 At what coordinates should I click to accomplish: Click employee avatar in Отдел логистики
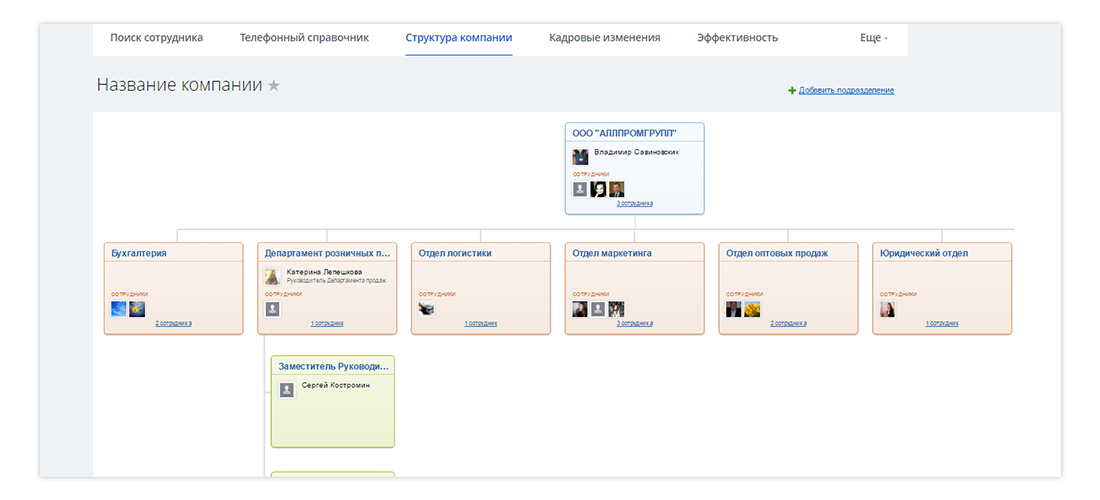pyautogui.click(x=426, y=309)
